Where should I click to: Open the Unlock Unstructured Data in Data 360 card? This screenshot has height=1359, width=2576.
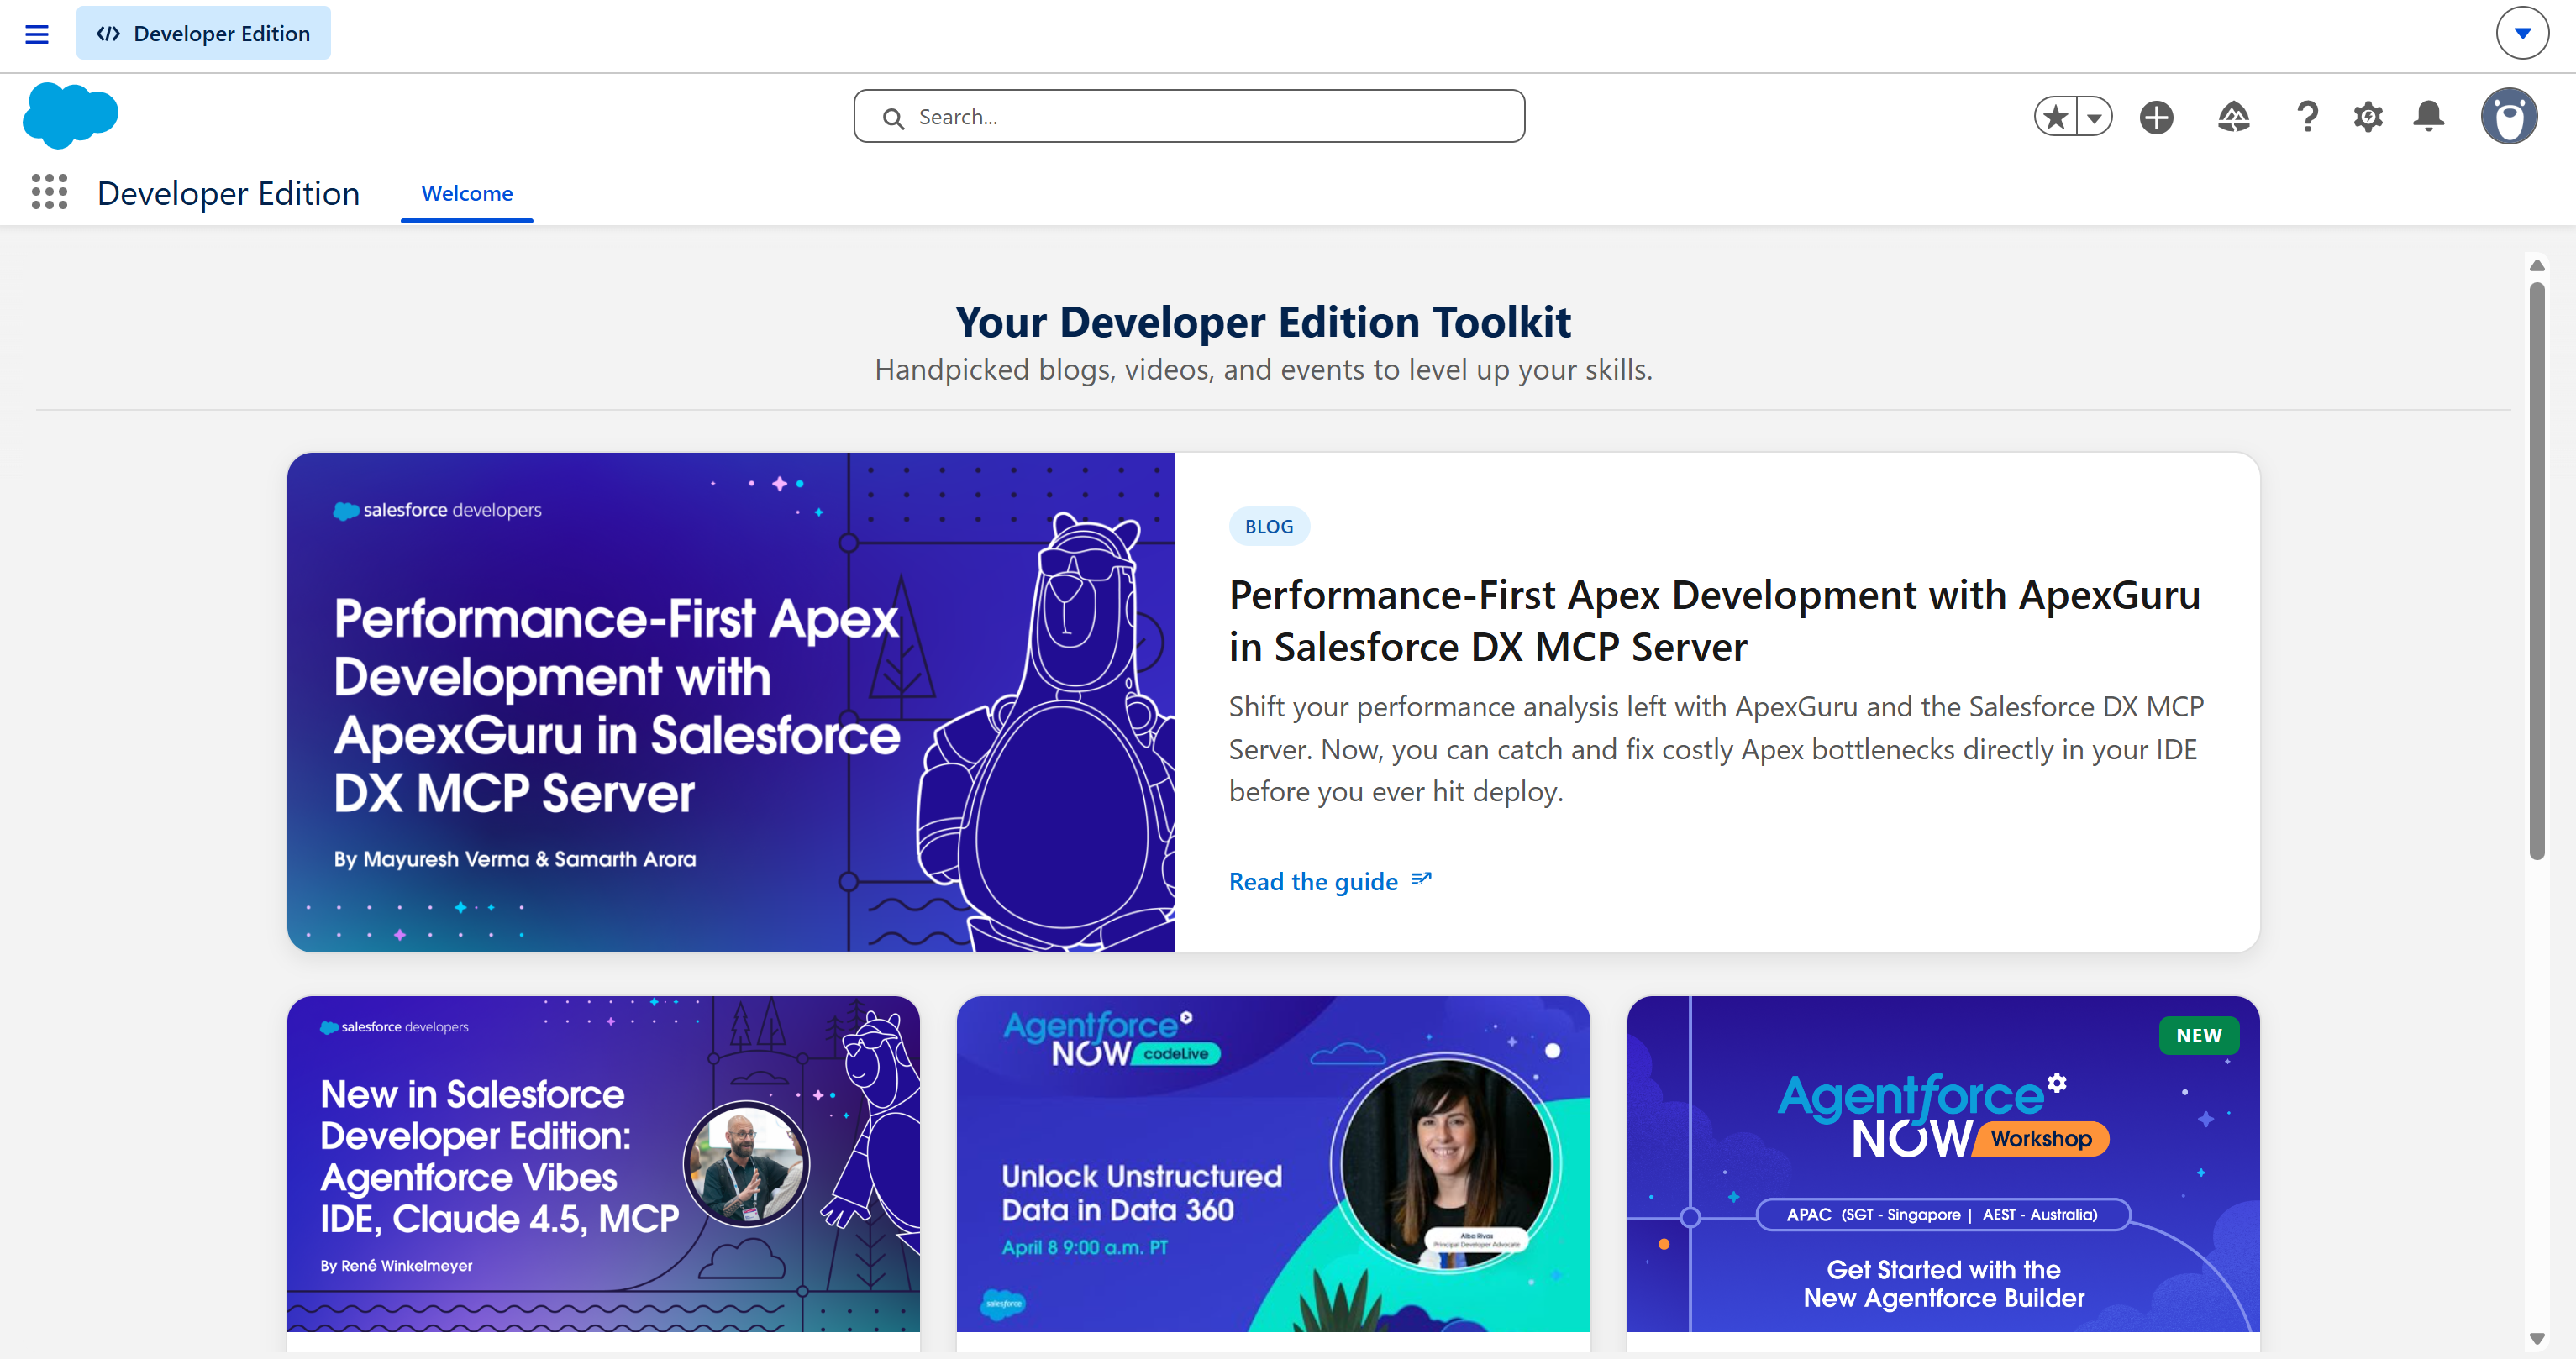click(1273, 1164)
